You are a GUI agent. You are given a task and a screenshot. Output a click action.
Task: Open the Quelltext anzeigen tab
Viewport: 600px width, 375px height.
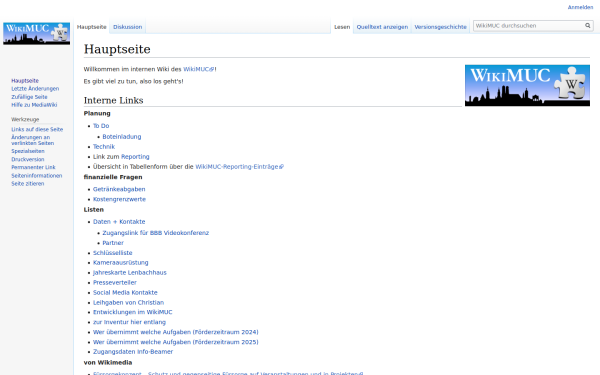point(382,27)
